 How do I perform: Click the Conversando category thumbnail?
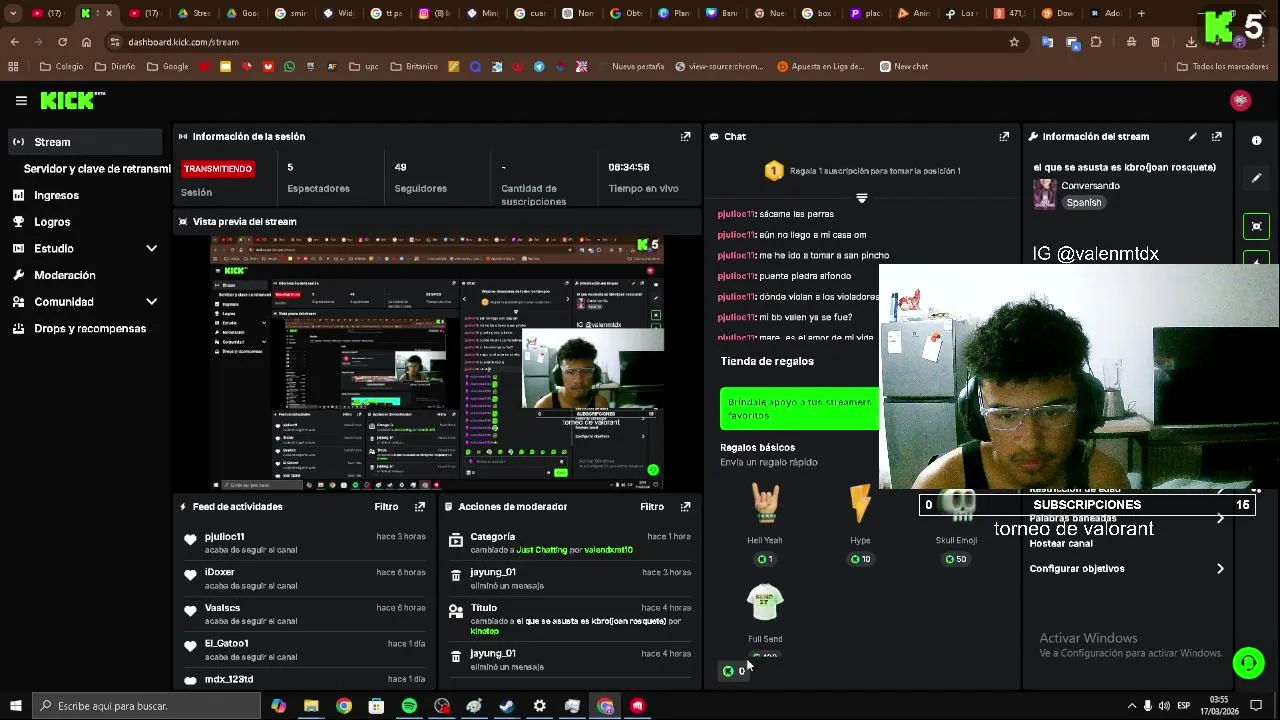(x=1045, y=193)
